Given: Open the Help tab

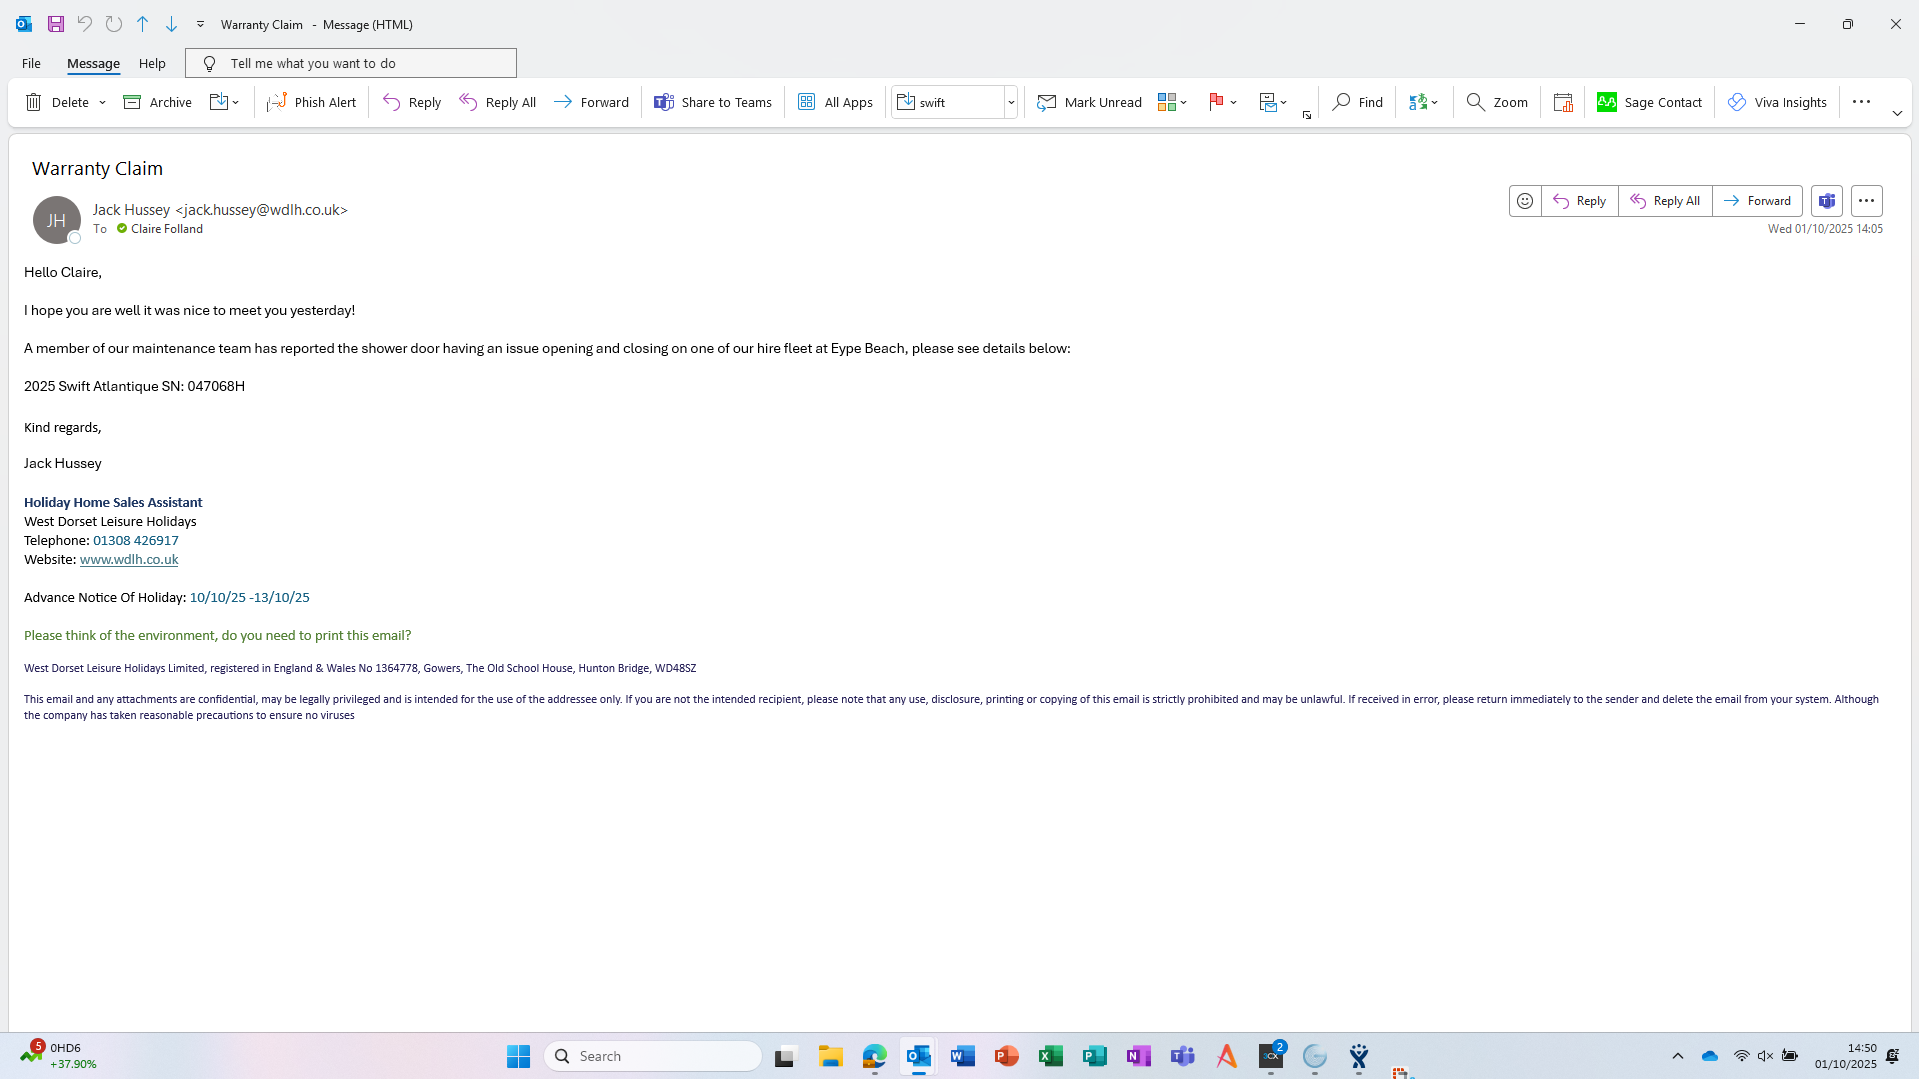Looking at the screenshot, I should [x=152, y=63].
